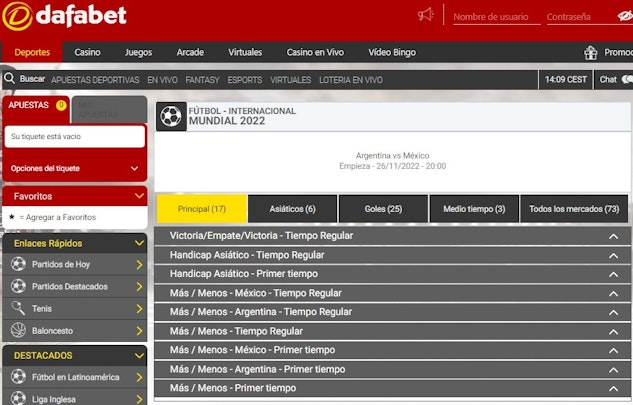Click the gift promotions icon

(591, 52)
